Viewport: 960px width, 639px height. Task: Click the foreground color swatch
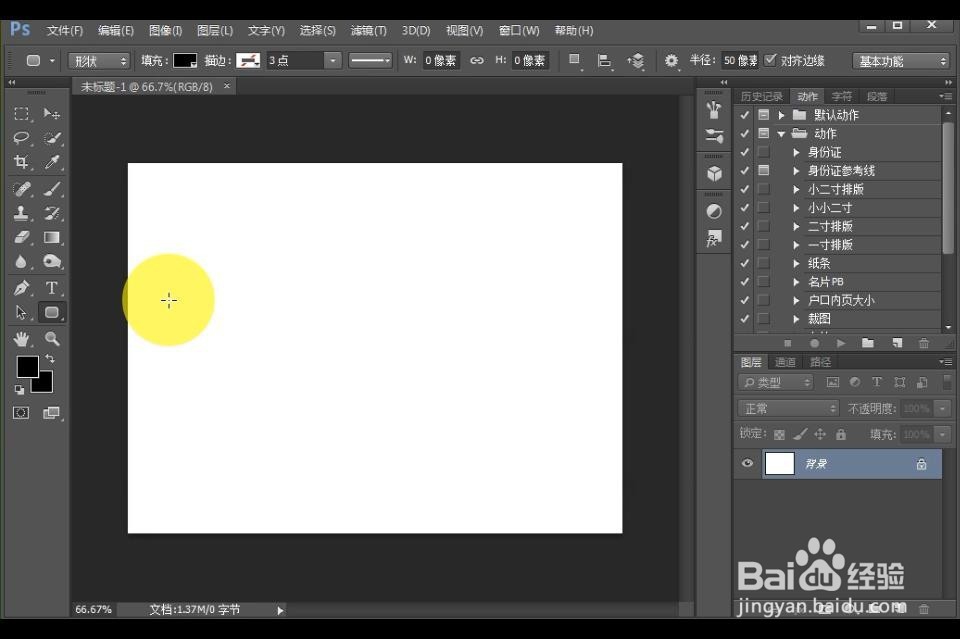[27, 367]
